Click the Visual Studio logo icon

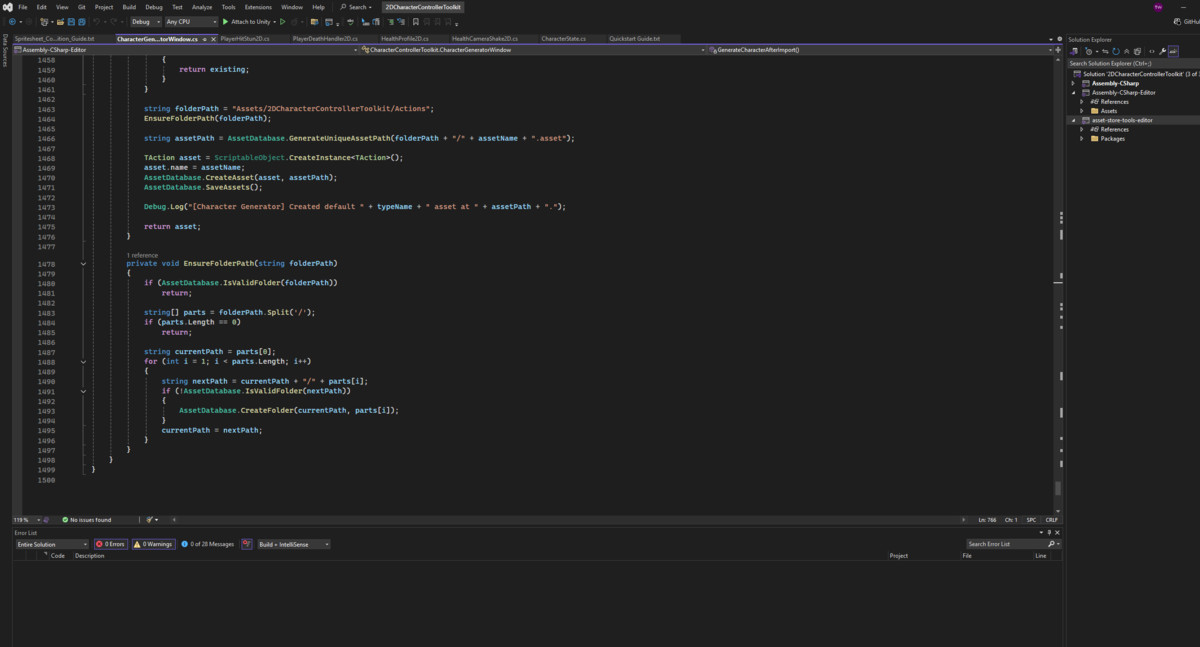[x=8, y=7]
